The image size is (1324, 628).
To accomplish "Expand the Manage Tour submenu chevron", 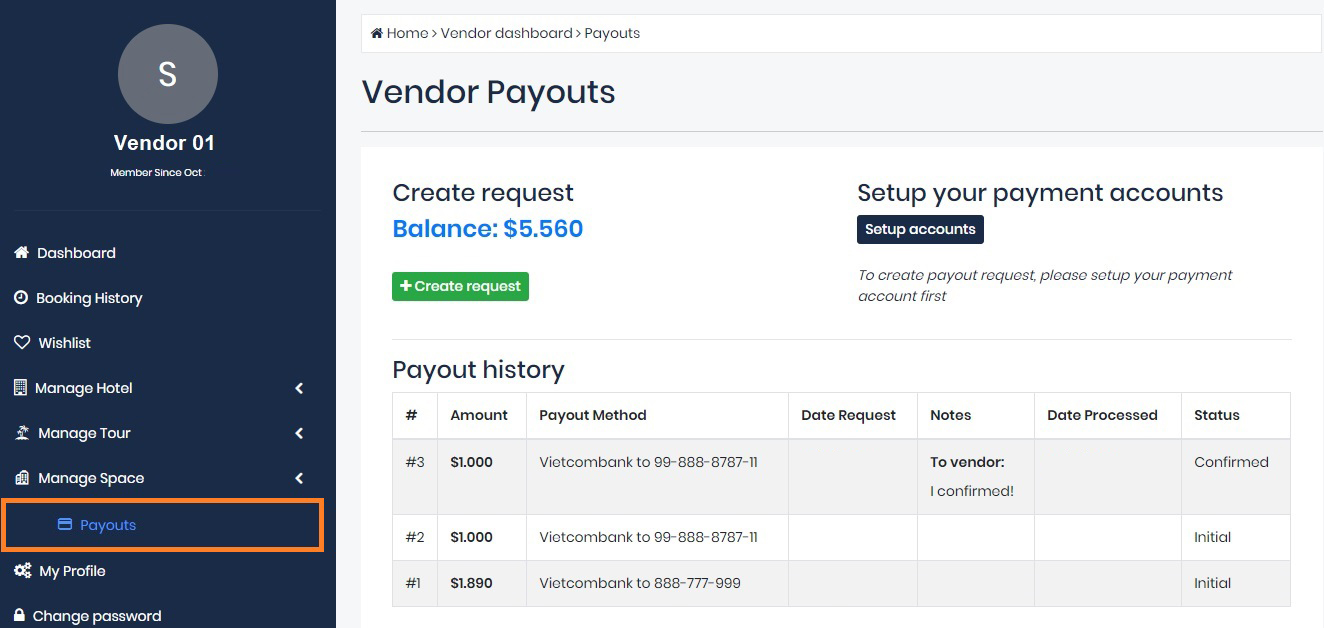I will 299,433.
